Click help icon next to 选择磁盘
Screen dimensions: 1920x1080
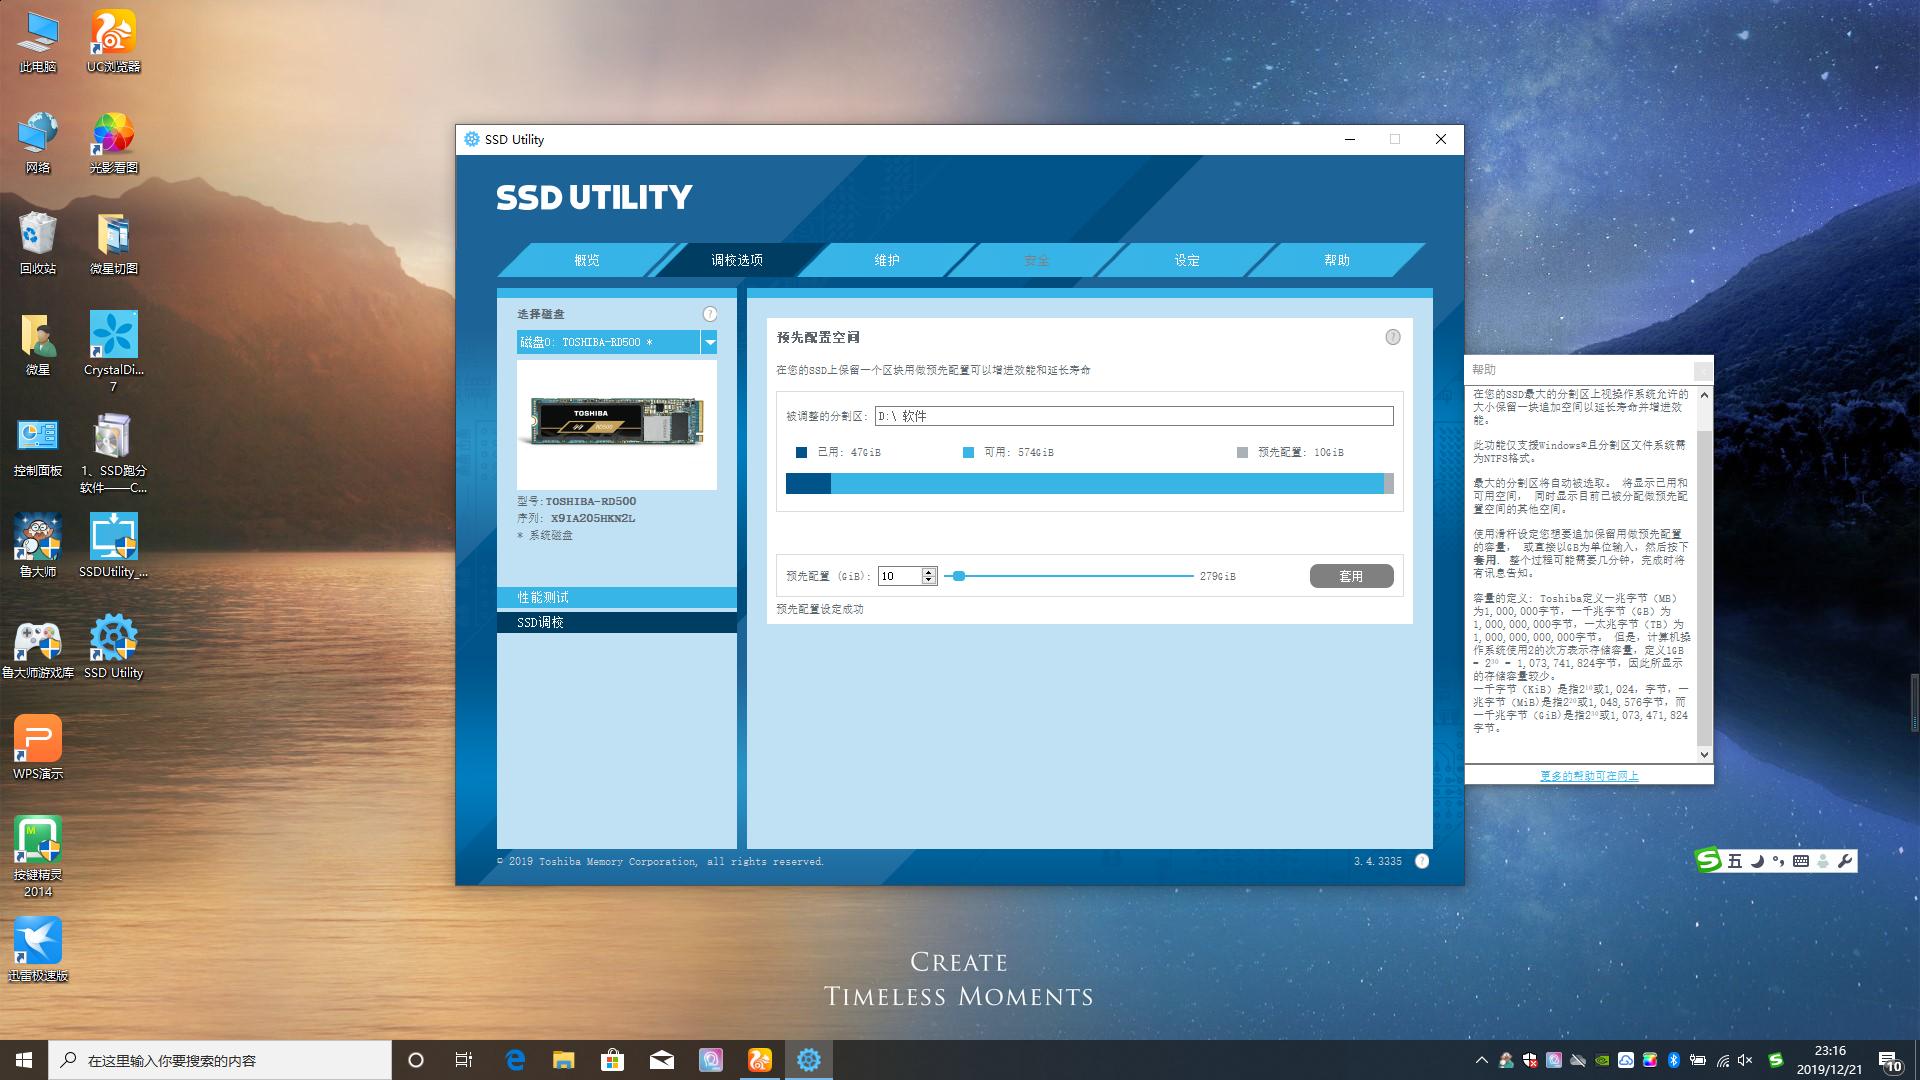point(710,314)
